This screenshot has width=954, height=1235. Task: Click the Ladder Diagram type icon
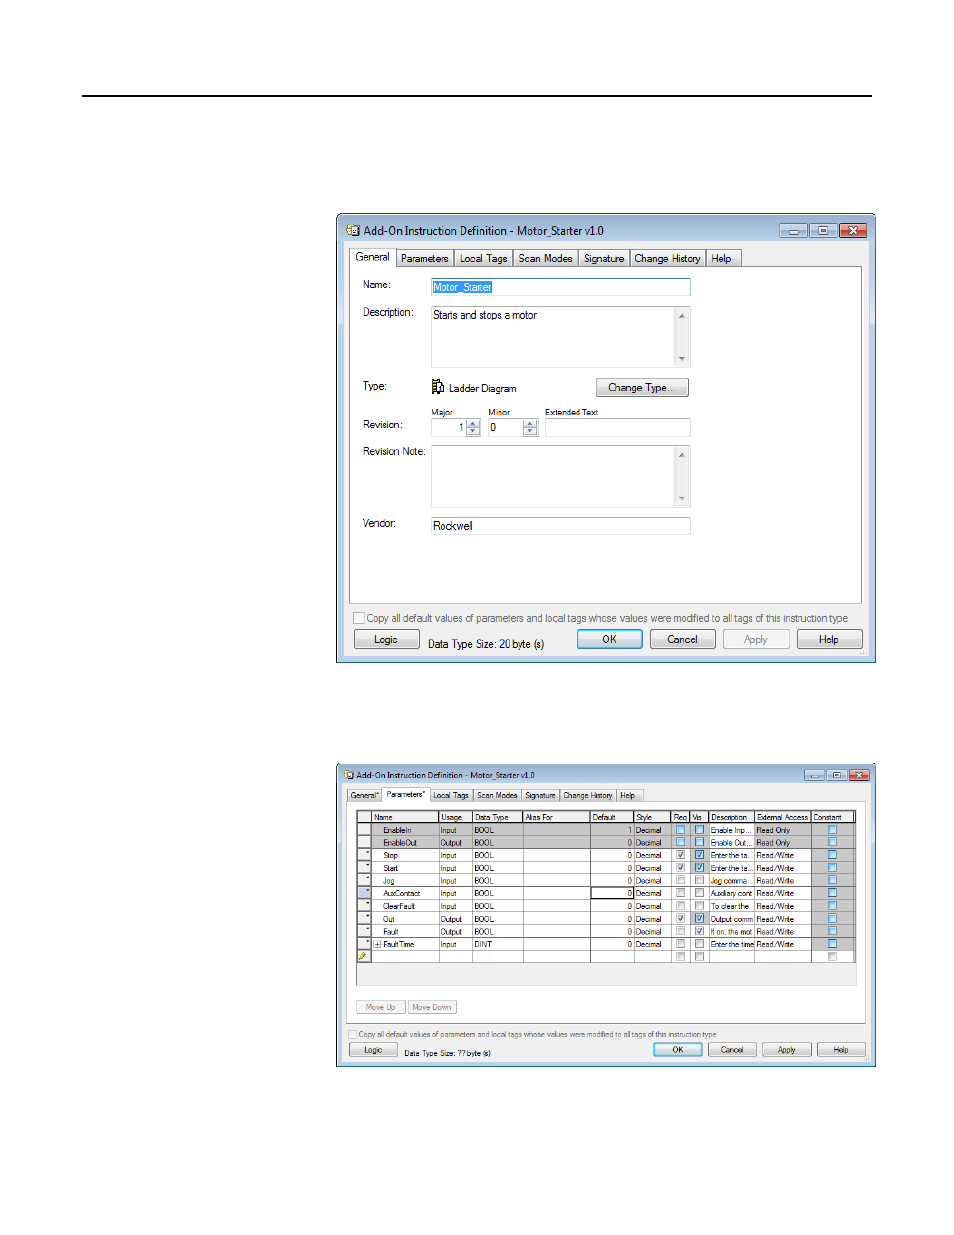[x=438, y=387]
